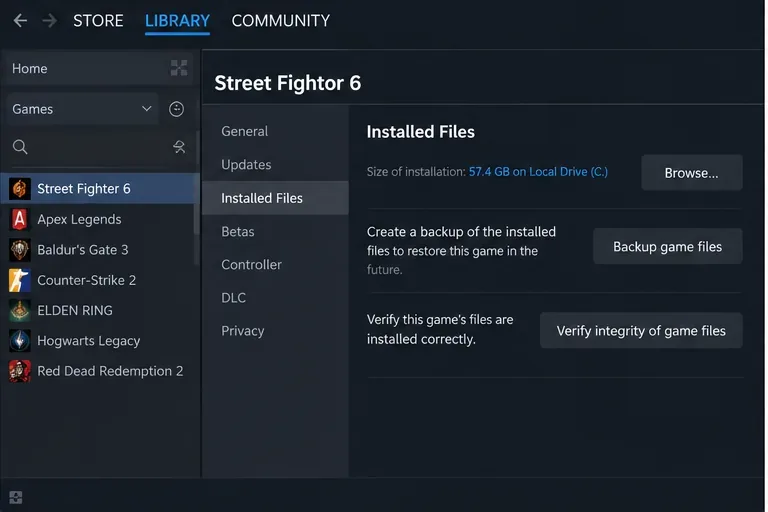Select Apex Legends in the game list
Image resolution: width=768 pixels, height=512 pixels.
pos(98,219)
